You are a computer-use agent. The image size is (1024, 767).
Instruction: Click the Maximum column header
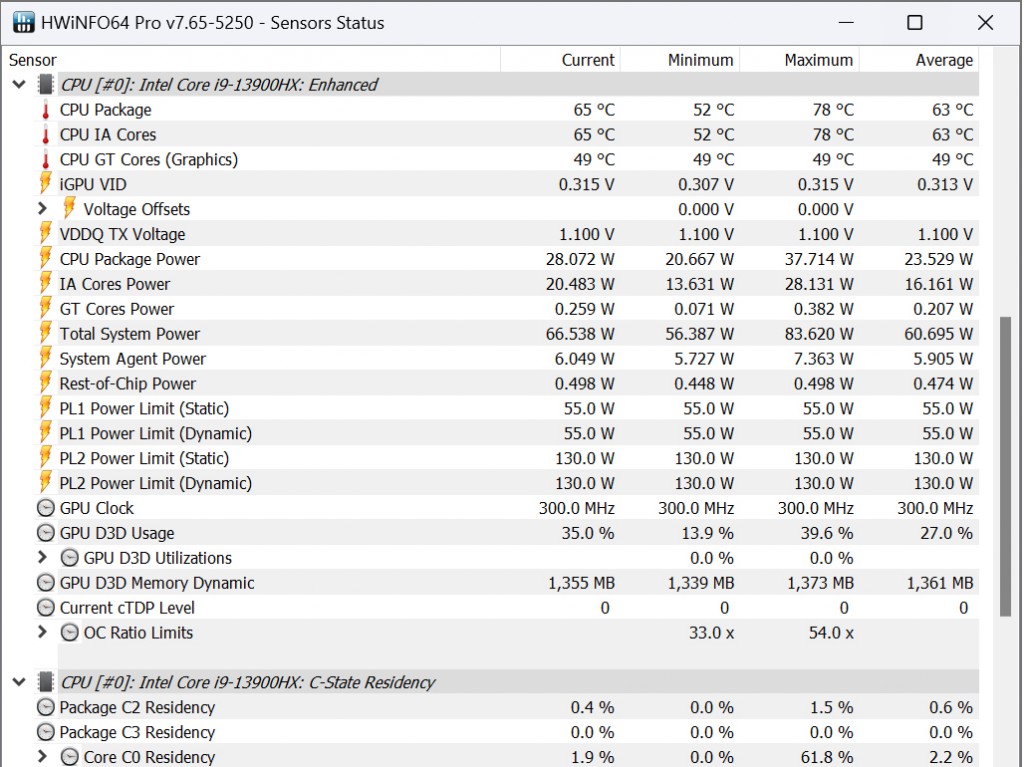point(818,60)
